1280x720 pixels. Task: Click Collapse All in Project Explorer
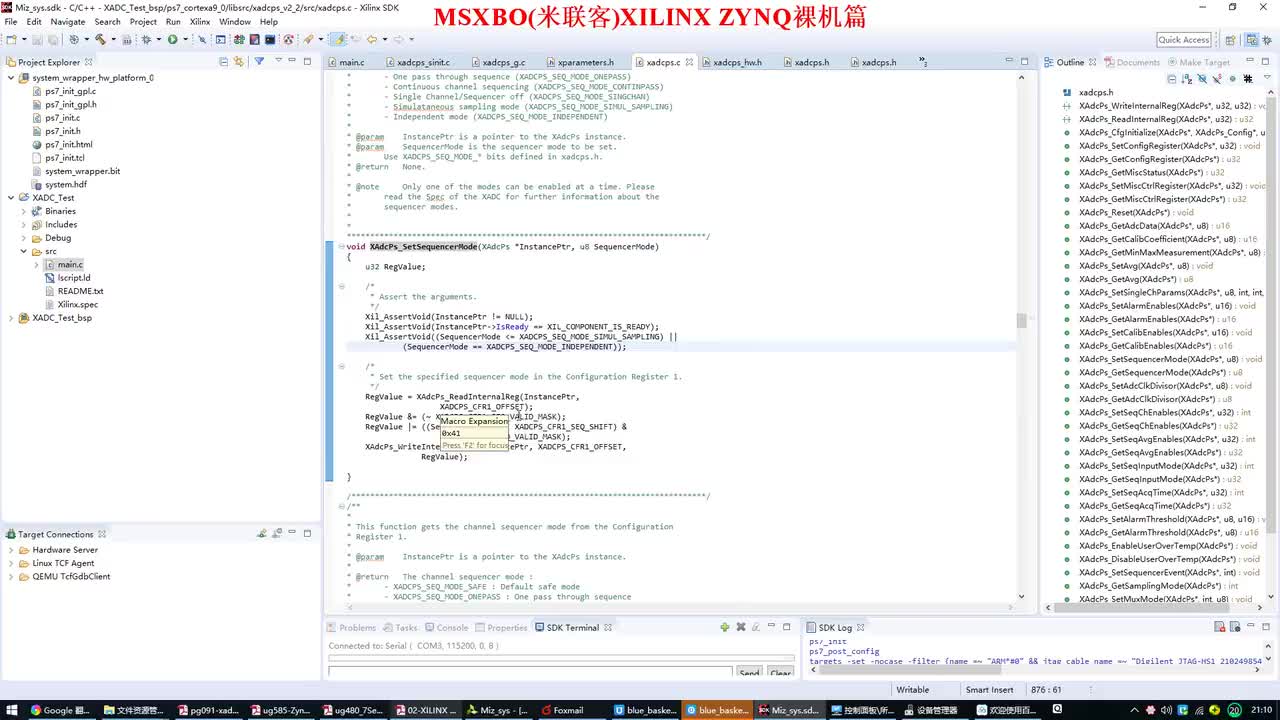[x=223, y=62]
